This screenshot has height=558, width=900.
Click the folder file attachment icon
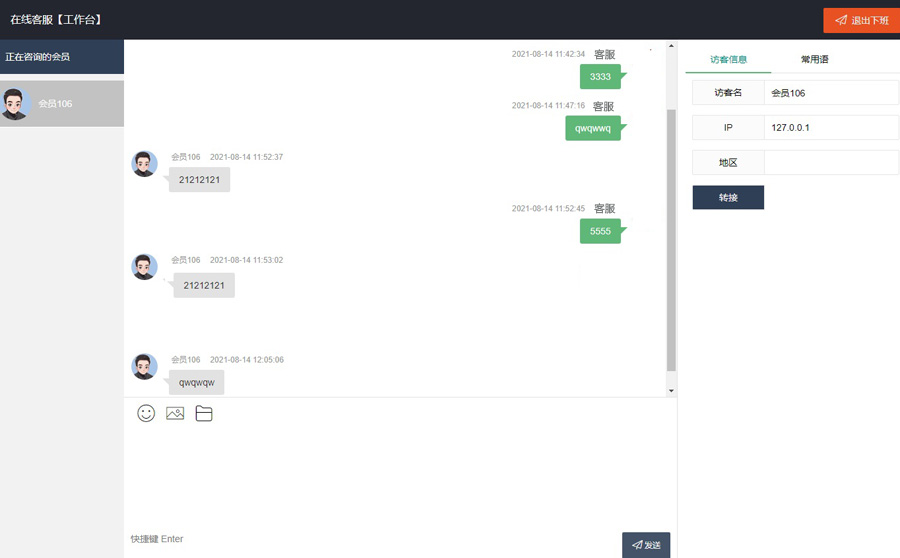204,413
